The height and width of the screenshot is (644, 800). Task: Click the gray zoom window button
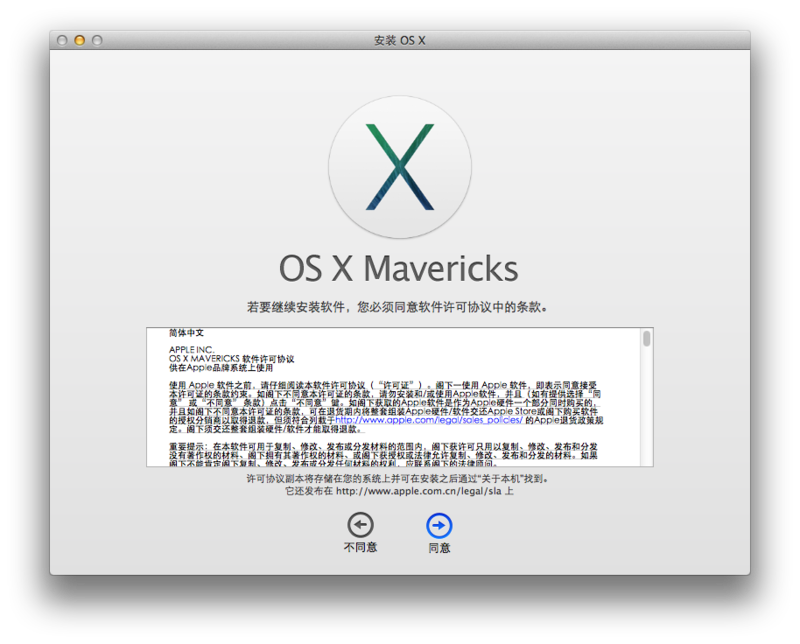pyautogui.click(x=97, y=40)
